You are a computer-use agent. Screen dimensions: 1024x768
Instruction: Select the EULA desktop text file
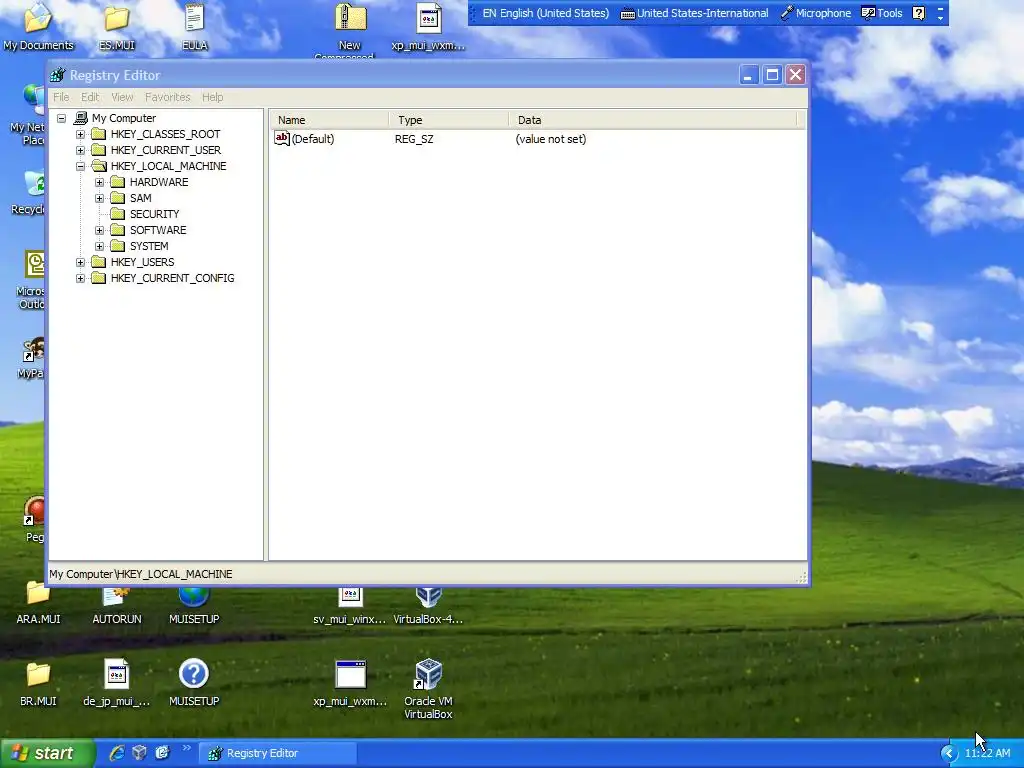[x=195, y=27]
